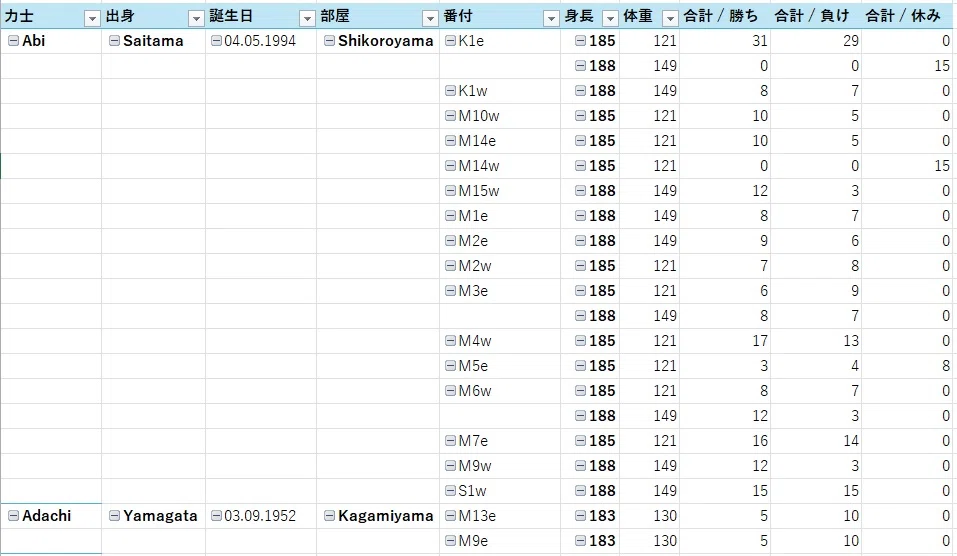Select losses value 9 in M3e row
Viewport: 957px width, 556px height.
click(x=815, y=291)
